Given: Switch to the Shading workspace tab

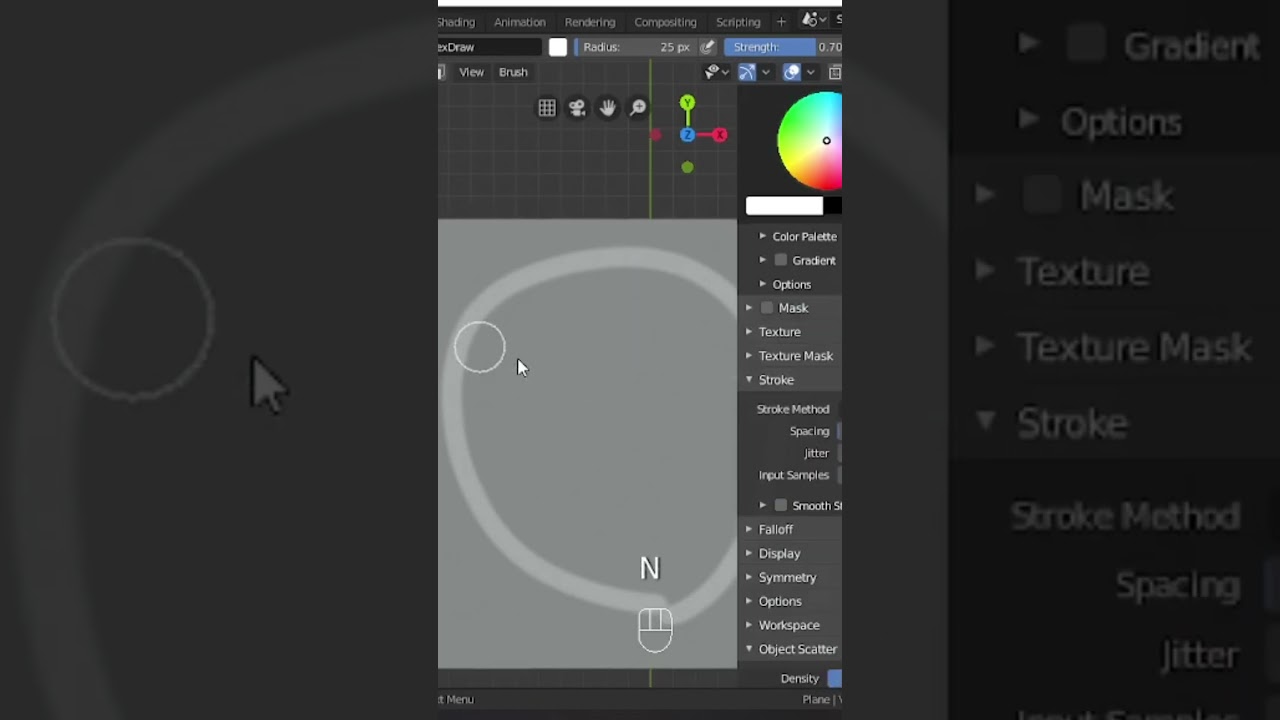Looking at the screenshot, I should (456, 22).
